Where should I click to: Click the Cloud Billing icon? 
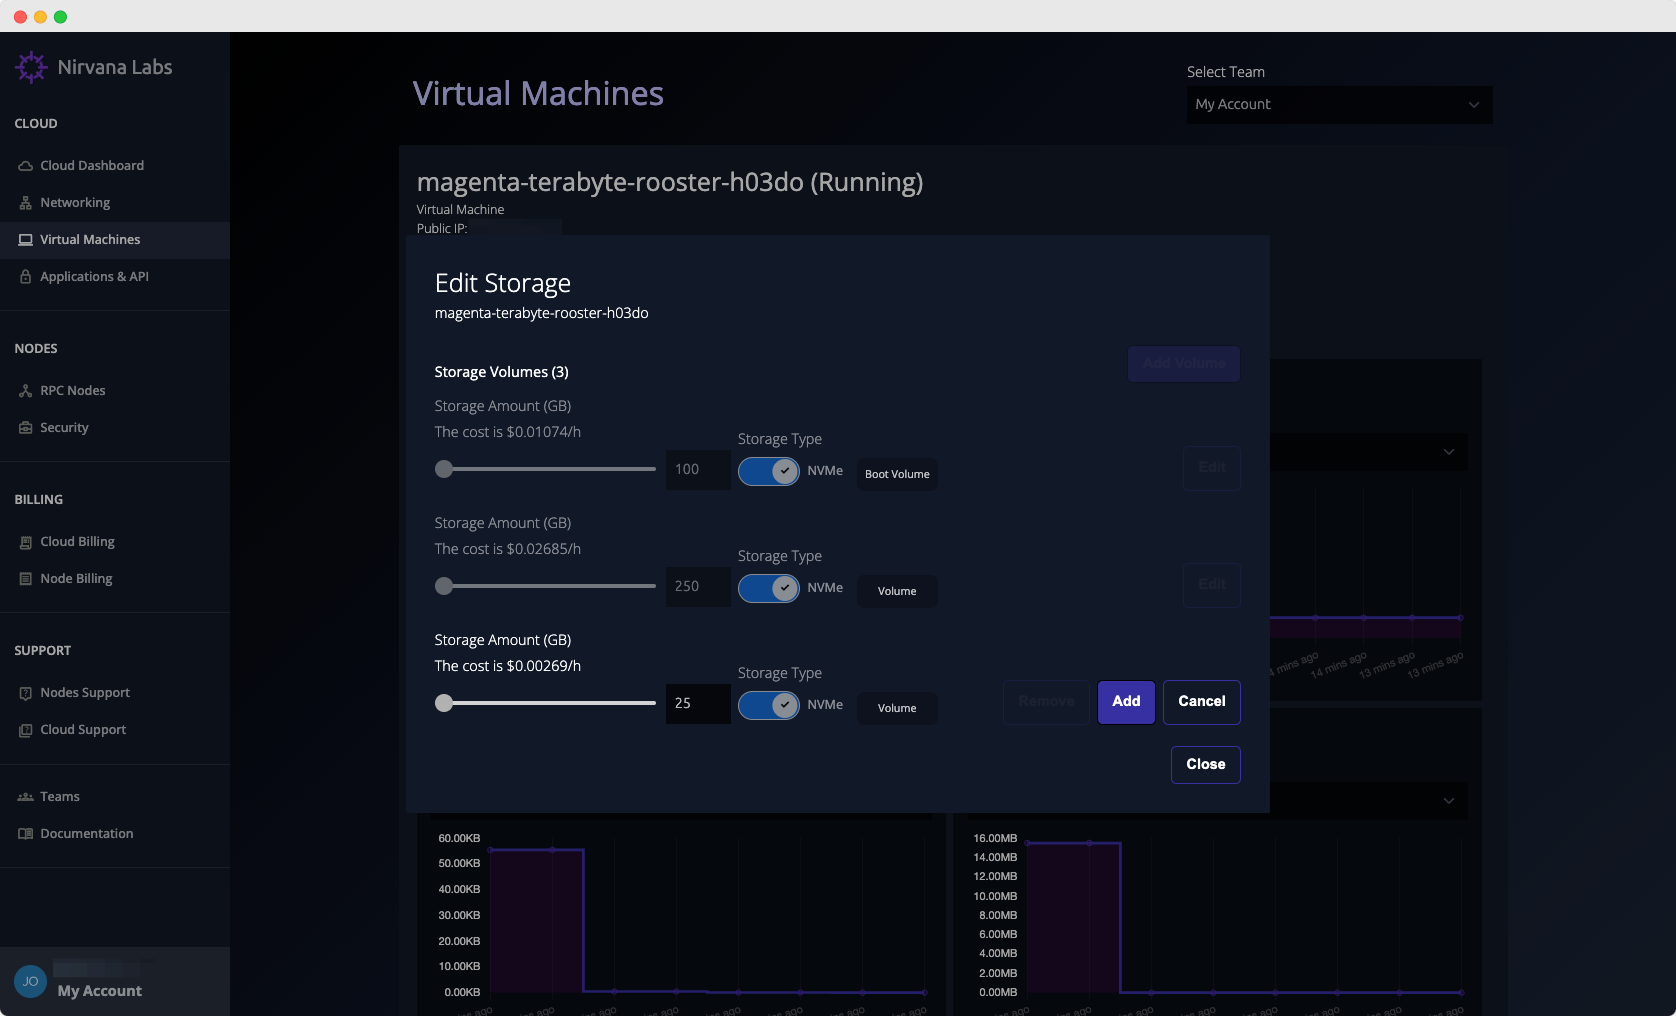tap(26, 542)
